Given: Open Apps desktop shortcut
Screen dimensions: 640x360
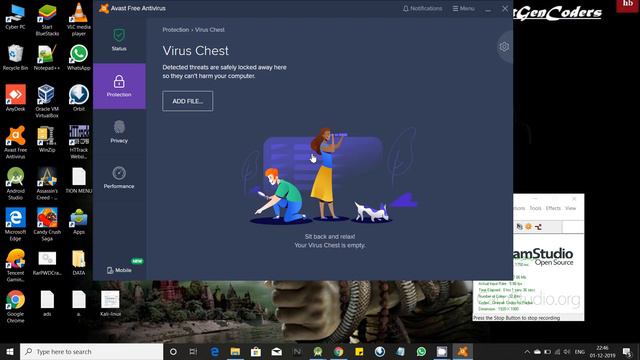Looking at the screenshot, I should click(79, 221).
